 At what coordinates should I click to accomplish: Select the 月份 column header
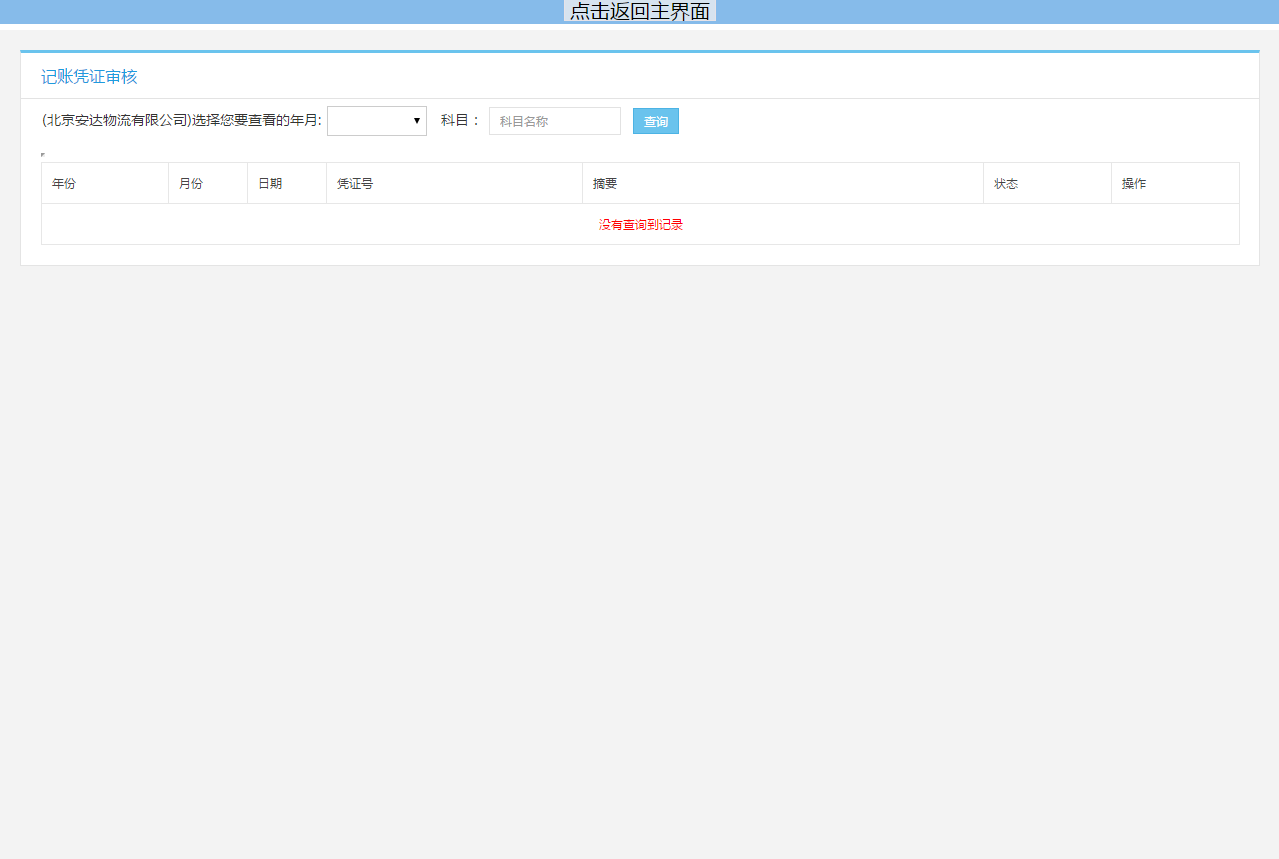click(x=191, y=184)
